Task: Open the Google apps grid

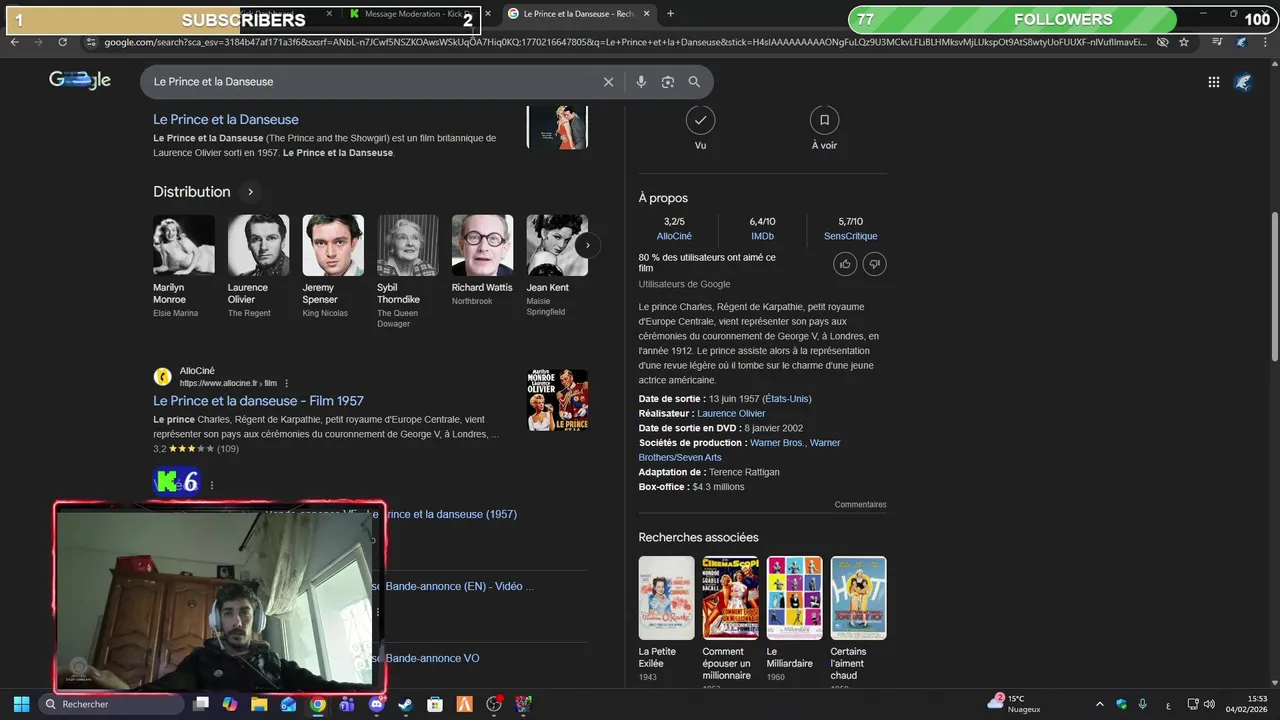Action: (x=1214, y=82)
